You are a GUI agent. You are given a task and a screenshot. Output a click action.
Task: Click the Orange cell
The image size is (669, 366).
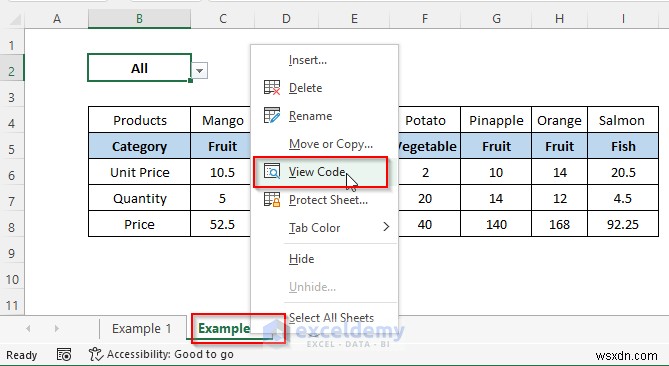[559, 120]
